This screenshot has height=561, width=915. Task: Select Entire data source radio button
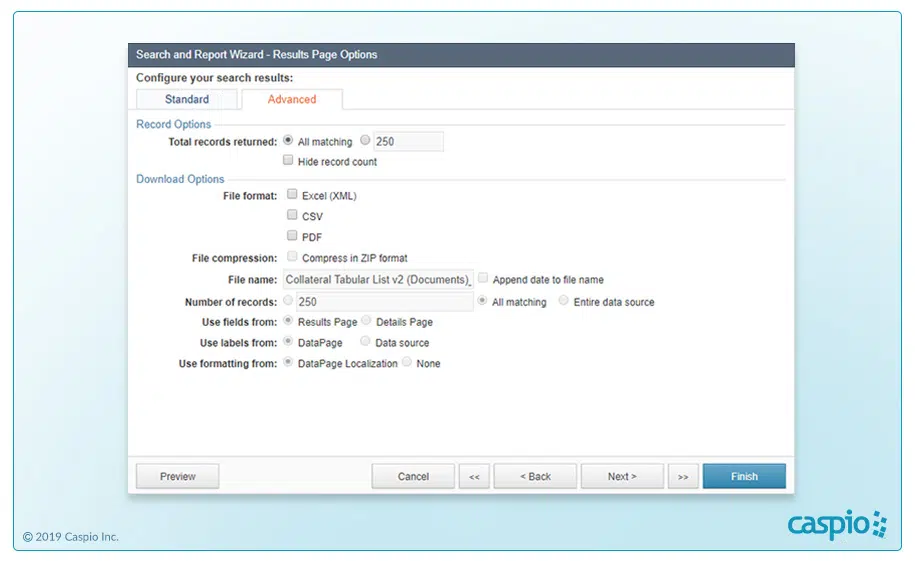tap(564, 301)
